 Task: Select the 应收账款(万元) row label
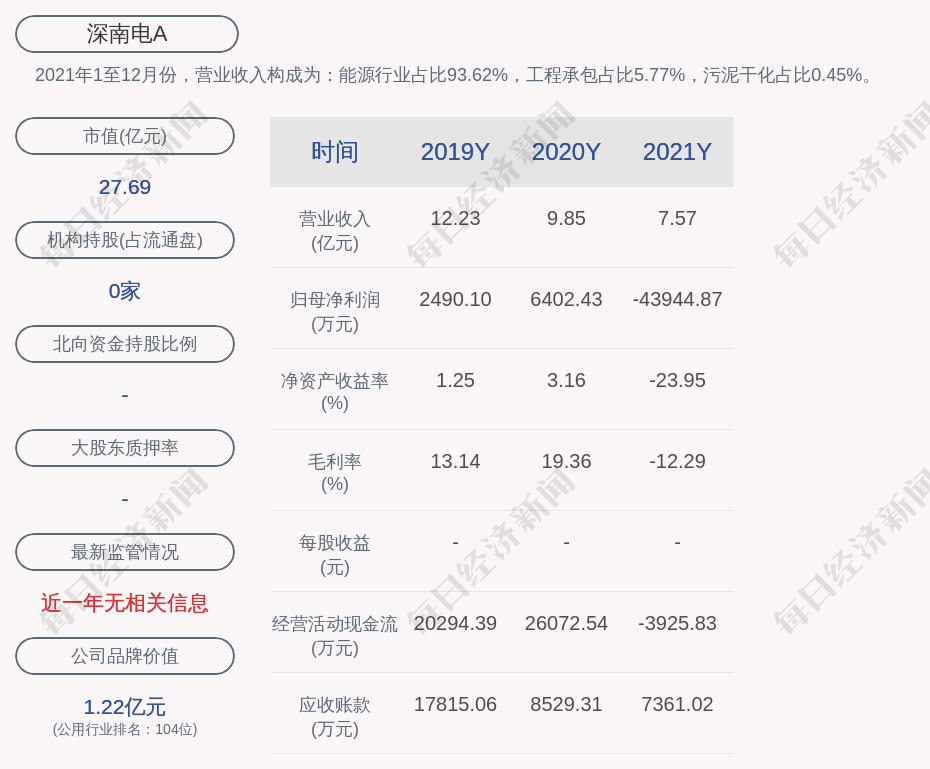335,717
